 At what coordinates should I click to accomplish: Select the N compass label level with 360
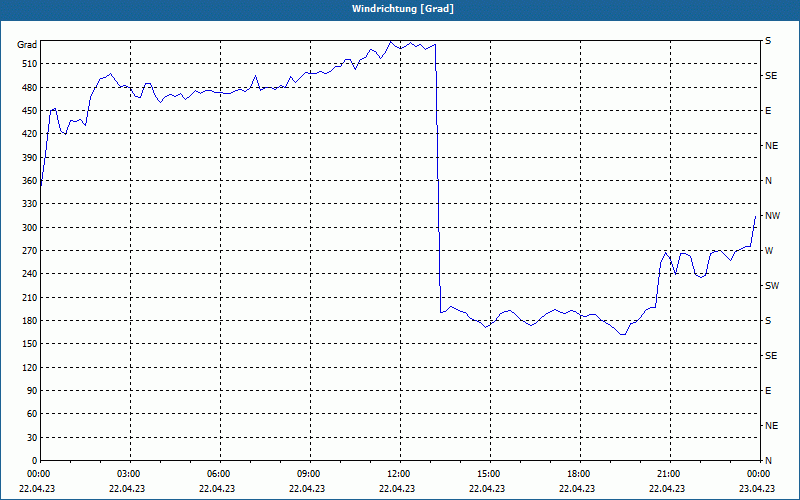[x=768, y=181]
